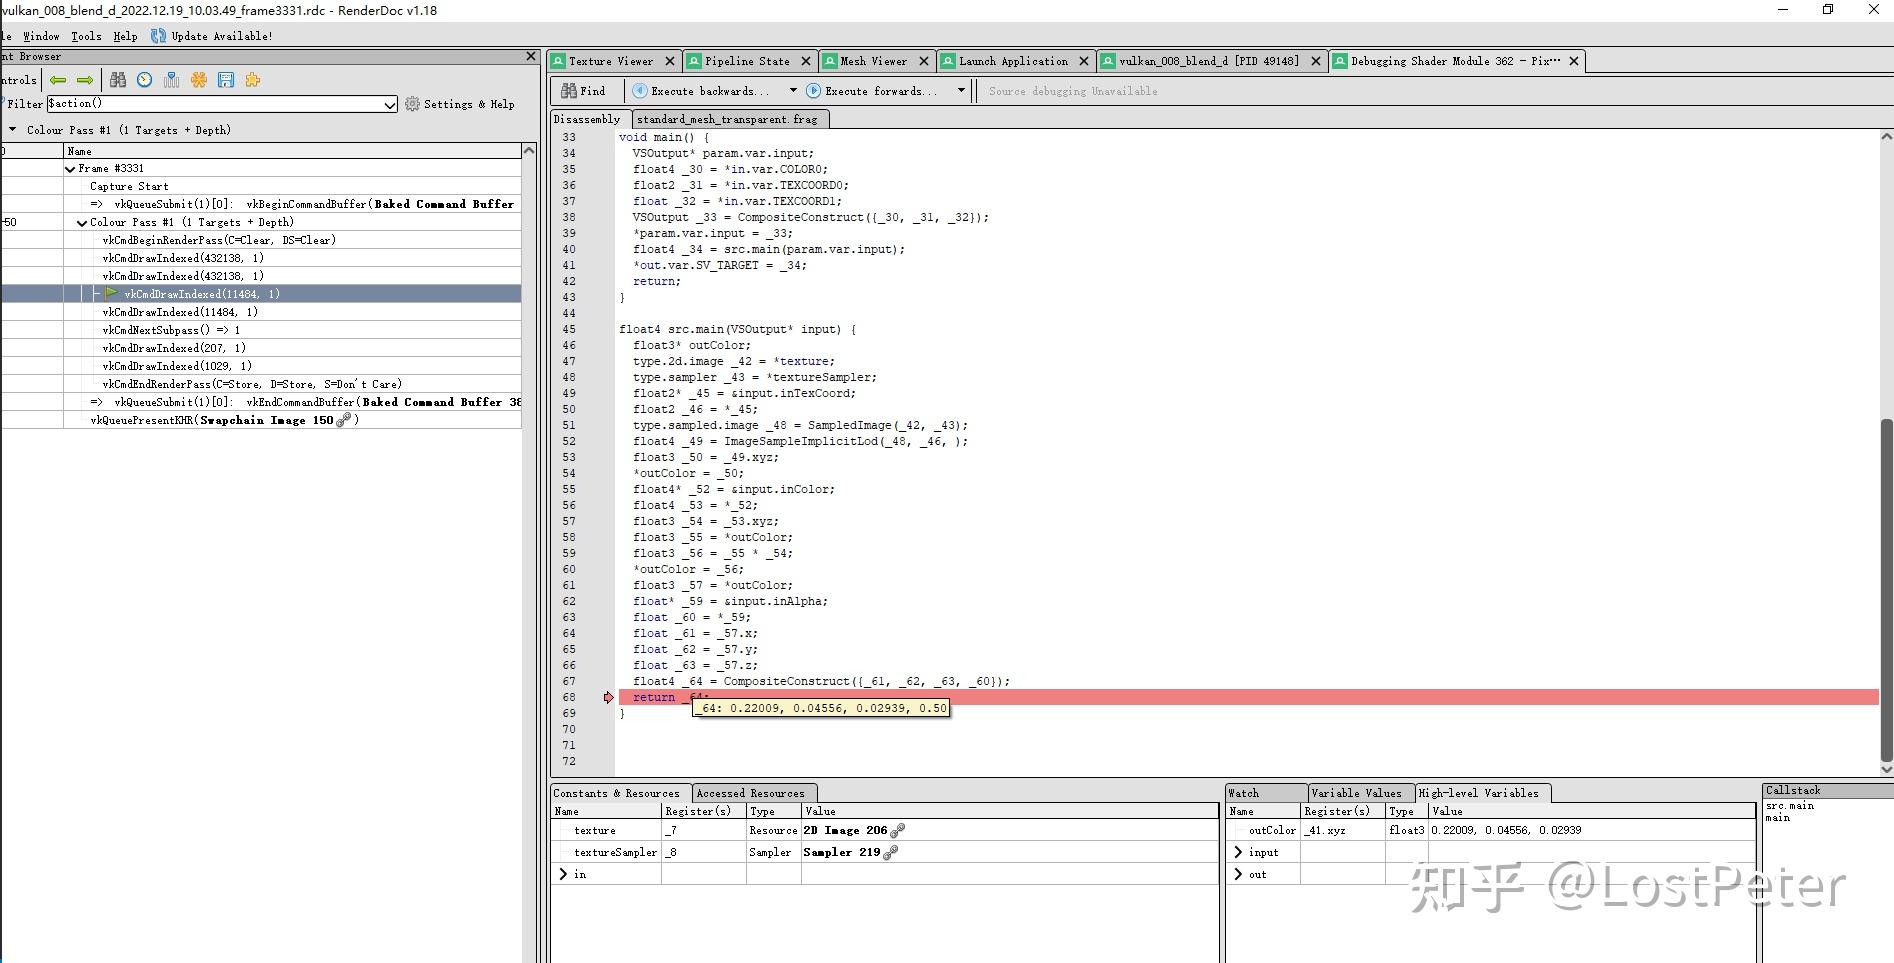The width and height of the screenshot is (1894, 963).
Task: Collapse the Frame #3331 tree node
Action: (x=70, y=169)
